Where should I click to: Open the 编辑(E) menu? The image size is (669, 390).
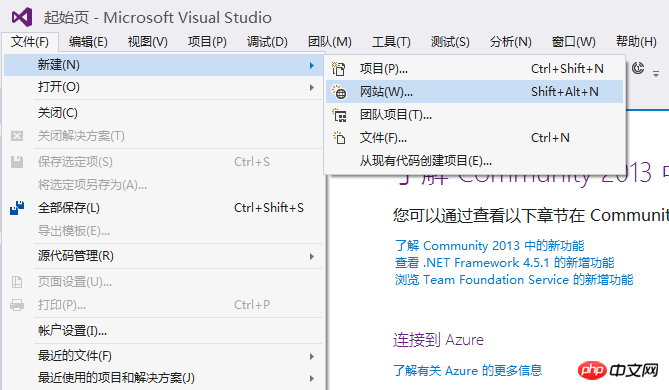[x=88, y=42]
